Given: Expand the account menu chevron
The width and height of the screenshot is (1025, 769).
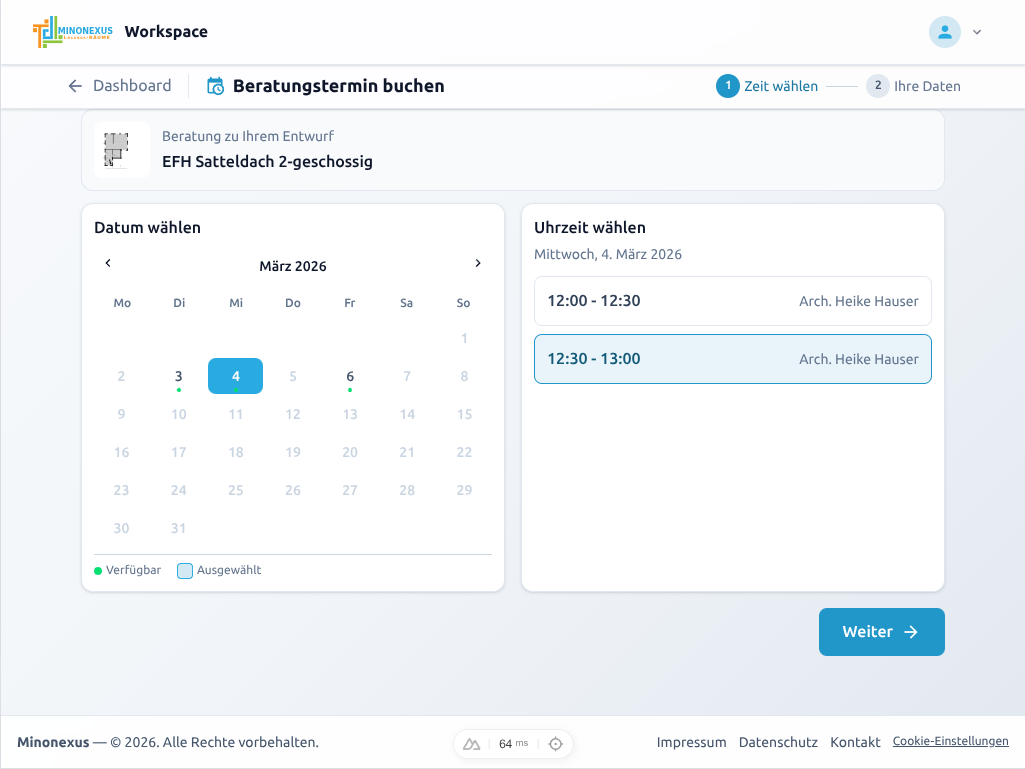Looking at the screenshot, I should click(977, 31).
